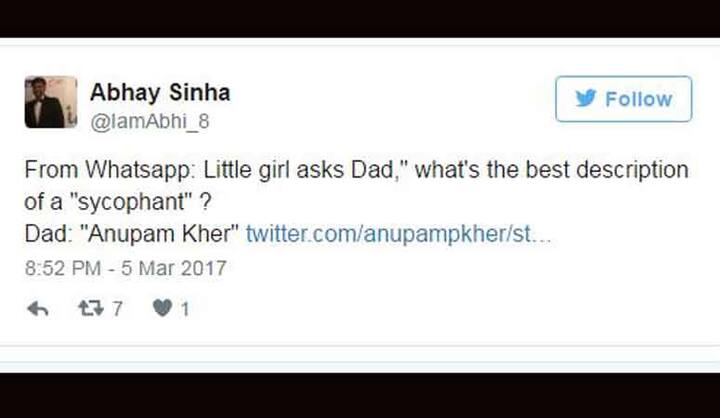Click the 8:52 PM time in timestamp
The width and height of the screenshot is (720, 418).
click(60, 268)
